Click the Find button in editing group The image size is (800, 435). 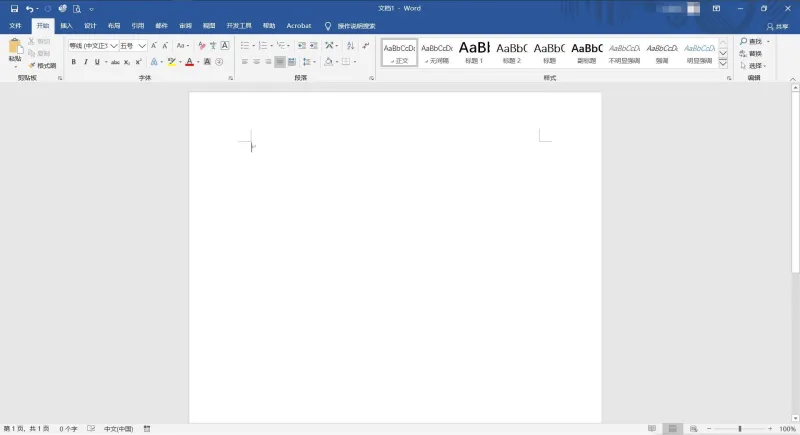tap(751, 41)
